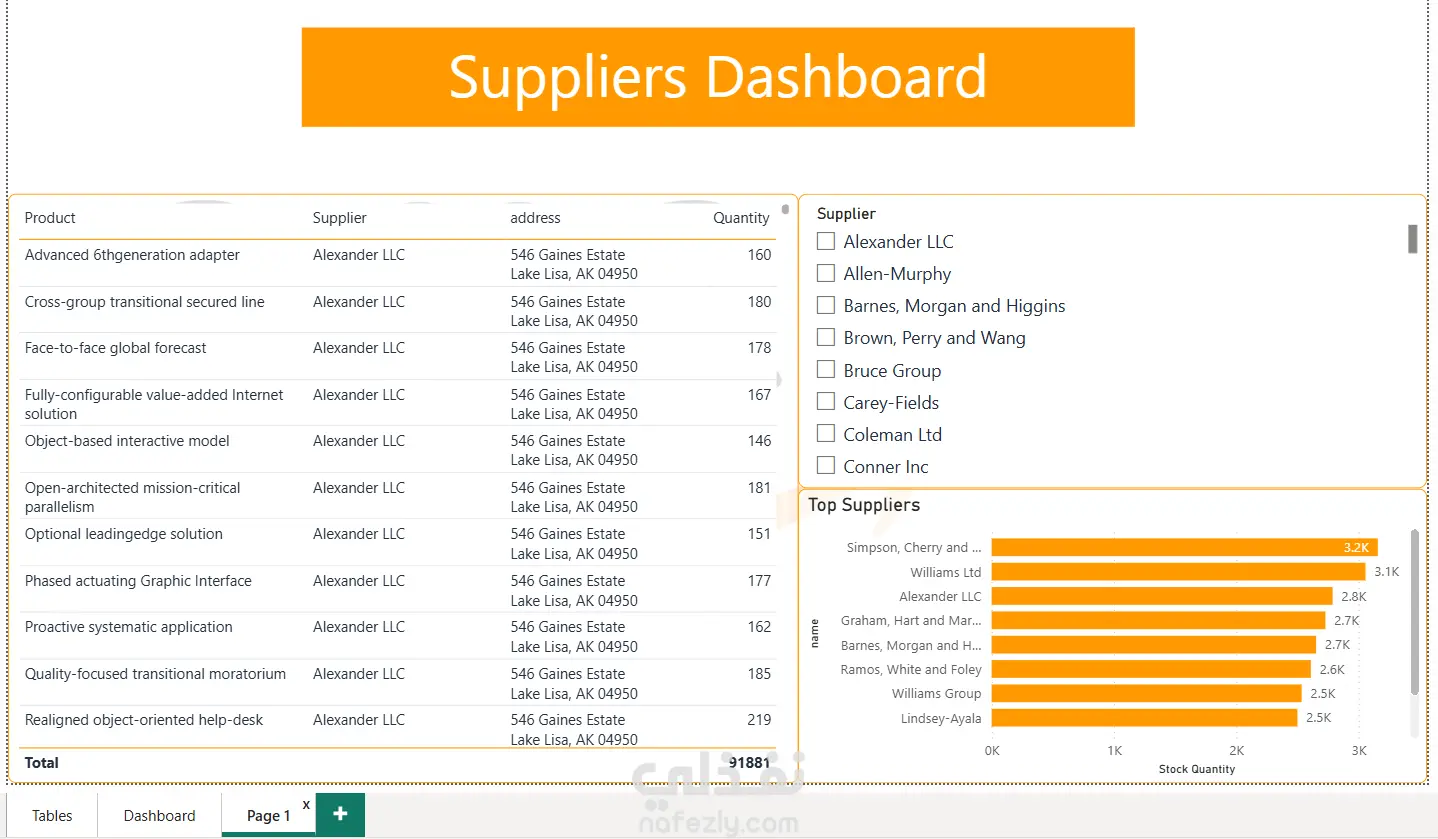Image resolution: width=1438 pixels, height=839 pixels.
Task: Toggle the Conner Inc checkbox
Action: coord(826,466)
